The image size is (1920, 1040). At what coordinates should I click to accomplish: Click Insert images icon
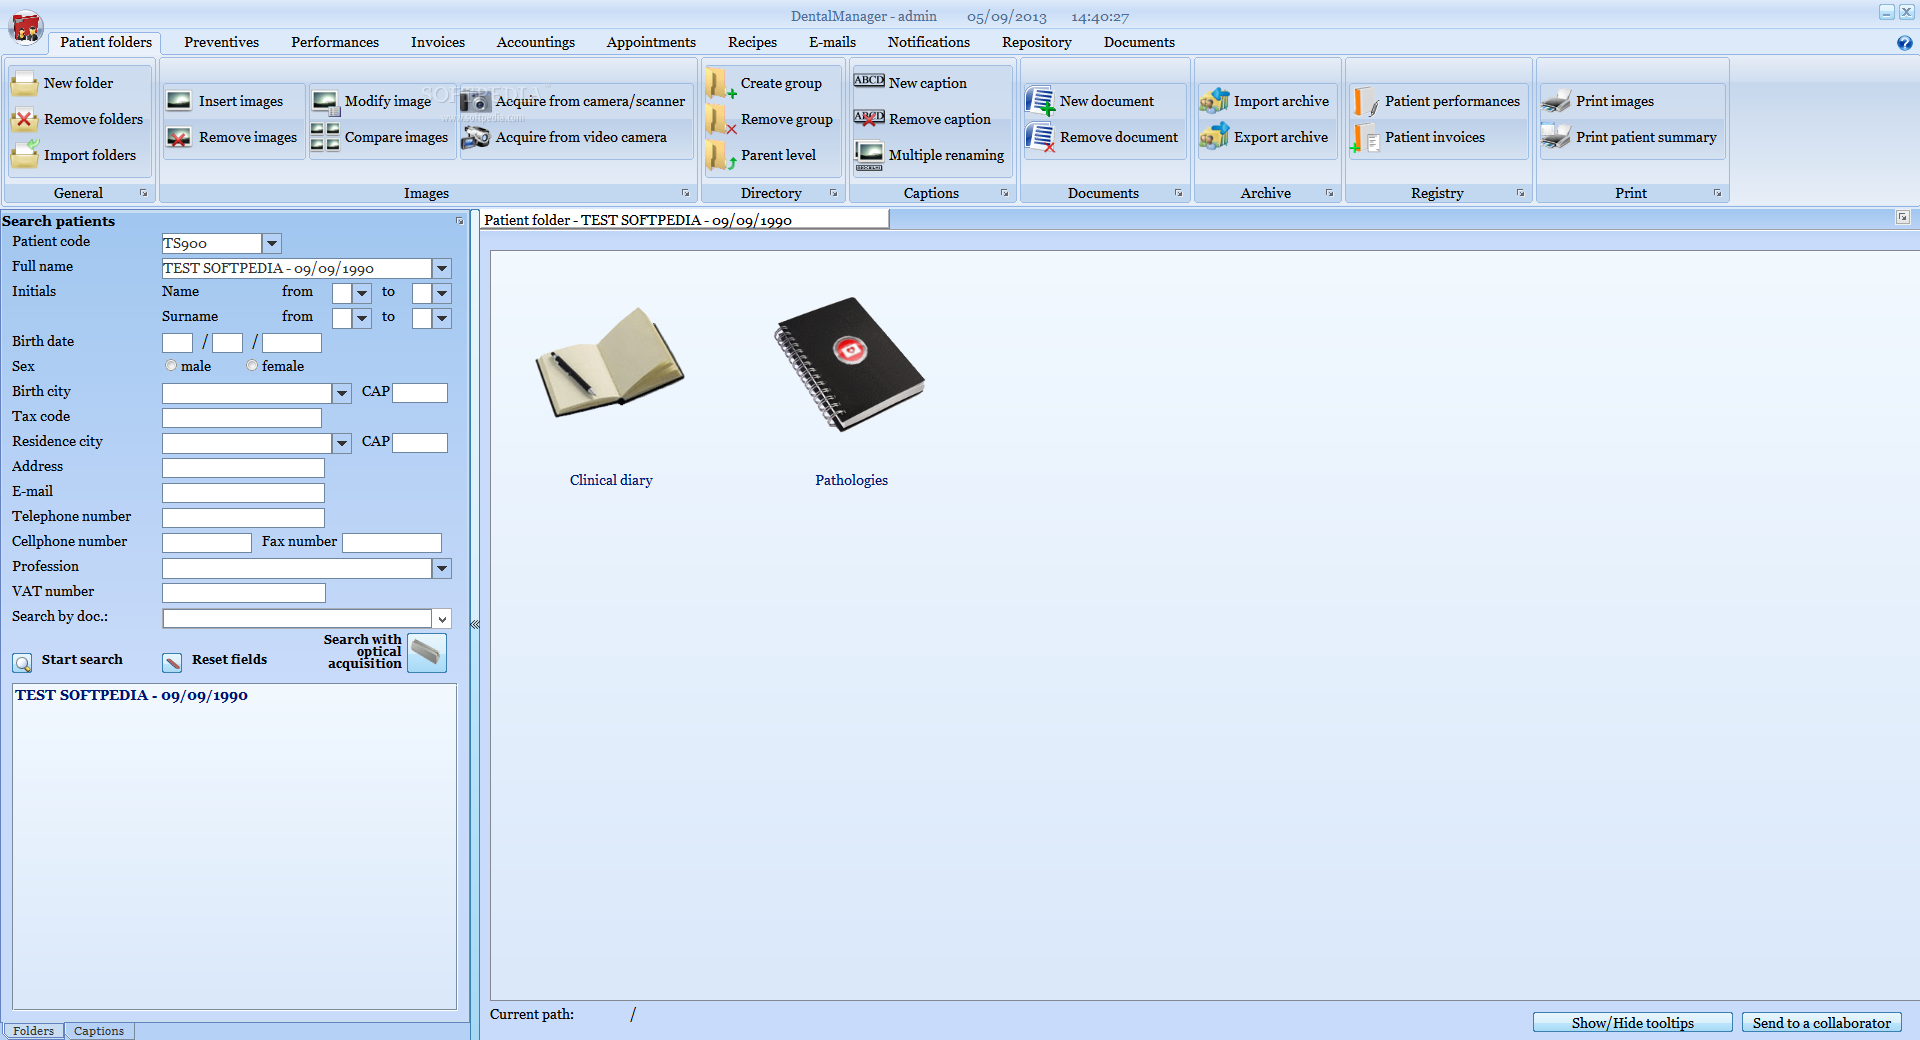[179, 101]
